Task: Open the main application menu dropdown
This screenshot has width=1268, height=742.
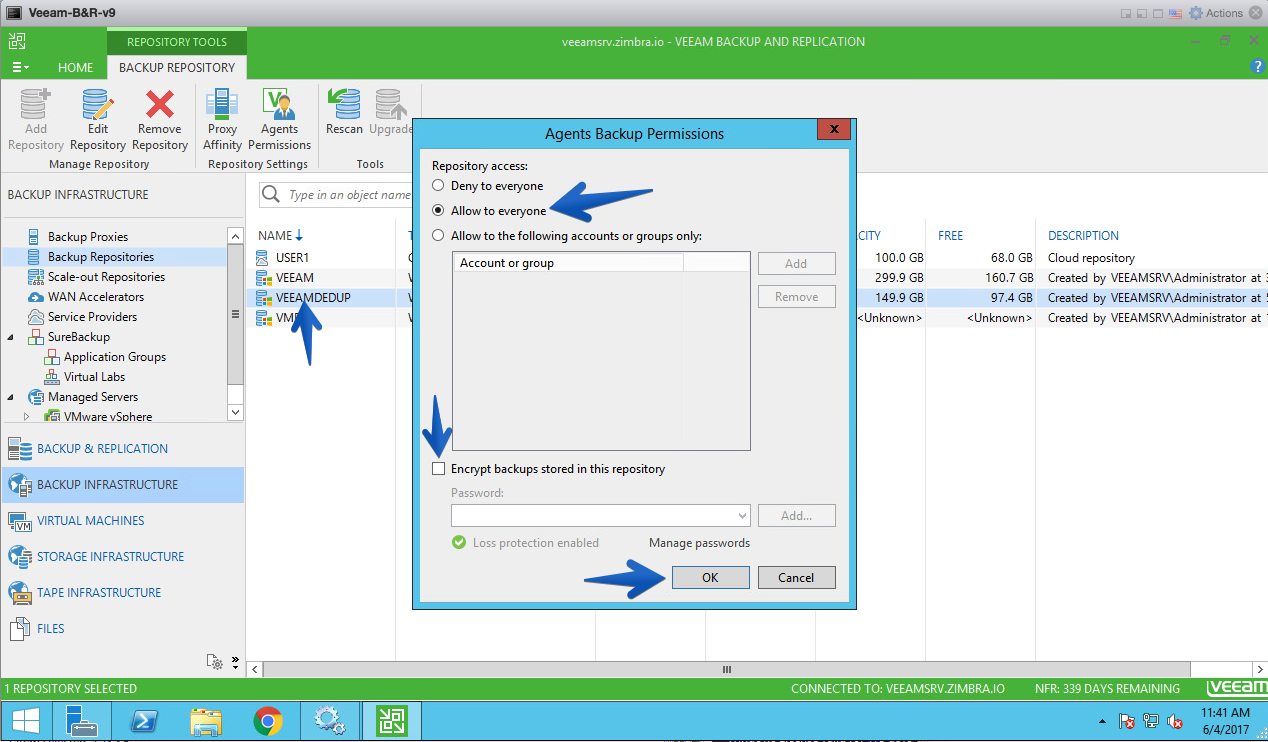Action: (19, 67)
